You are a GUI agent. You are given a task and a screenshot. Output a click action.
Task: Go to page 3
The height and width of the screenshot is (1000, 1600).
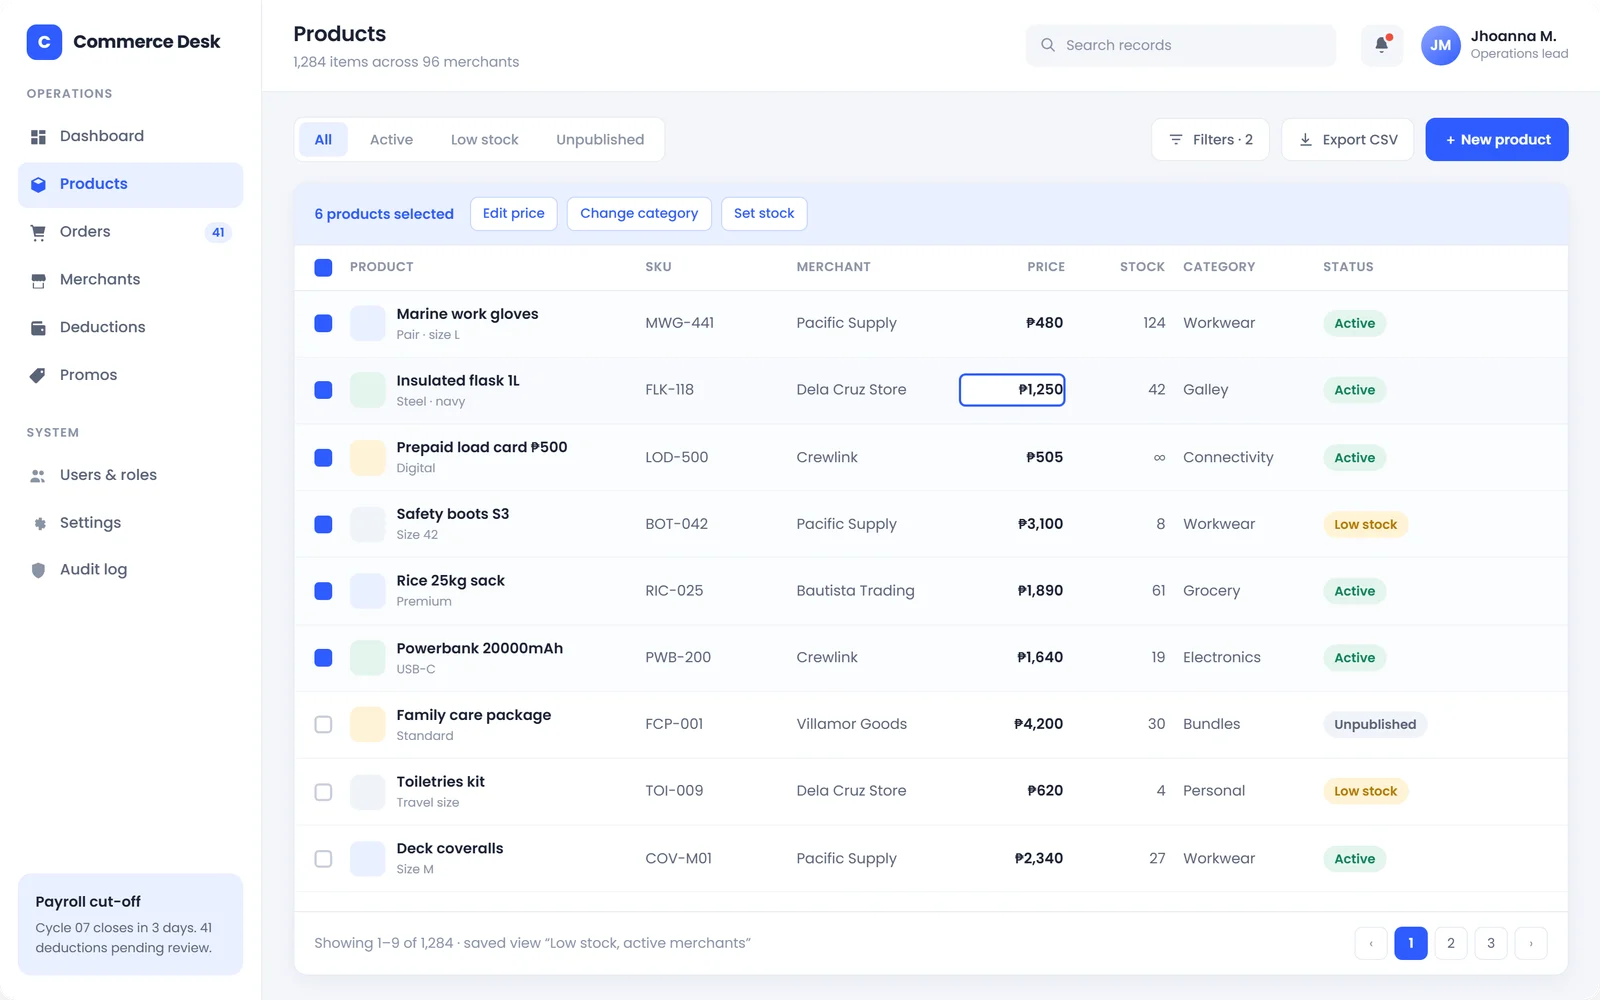pos(1491,943)
